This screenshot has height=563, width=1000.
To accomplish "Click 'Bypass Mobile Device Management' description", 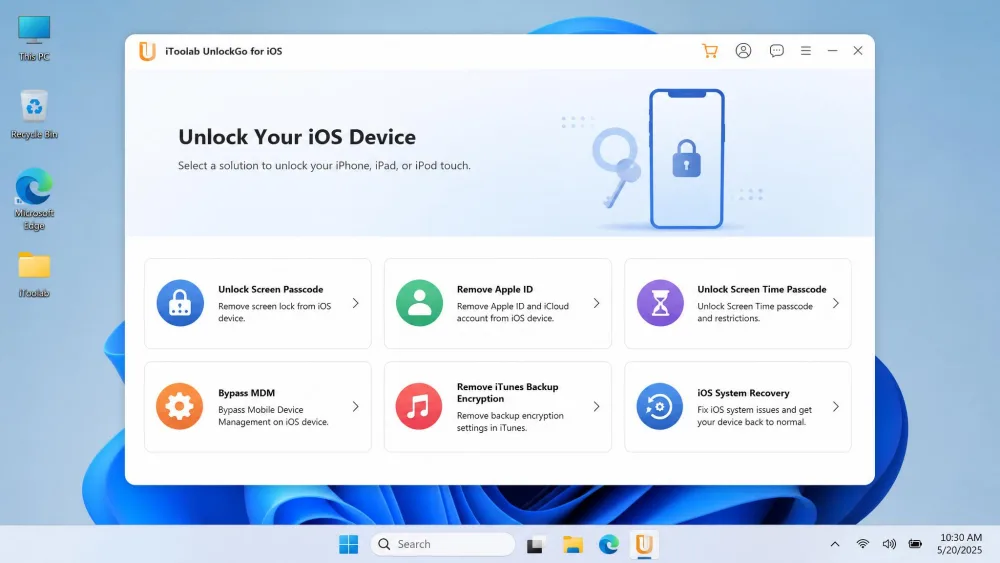I will (x=274, y=416).
